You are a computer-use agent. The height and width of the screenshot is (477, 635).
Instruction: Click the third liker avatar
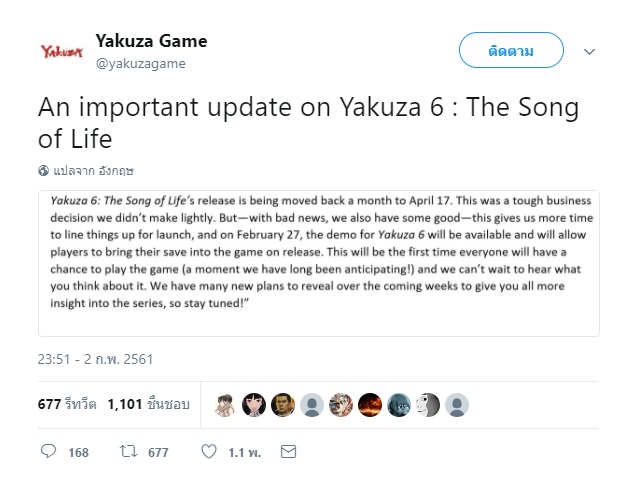coord(283,404)
